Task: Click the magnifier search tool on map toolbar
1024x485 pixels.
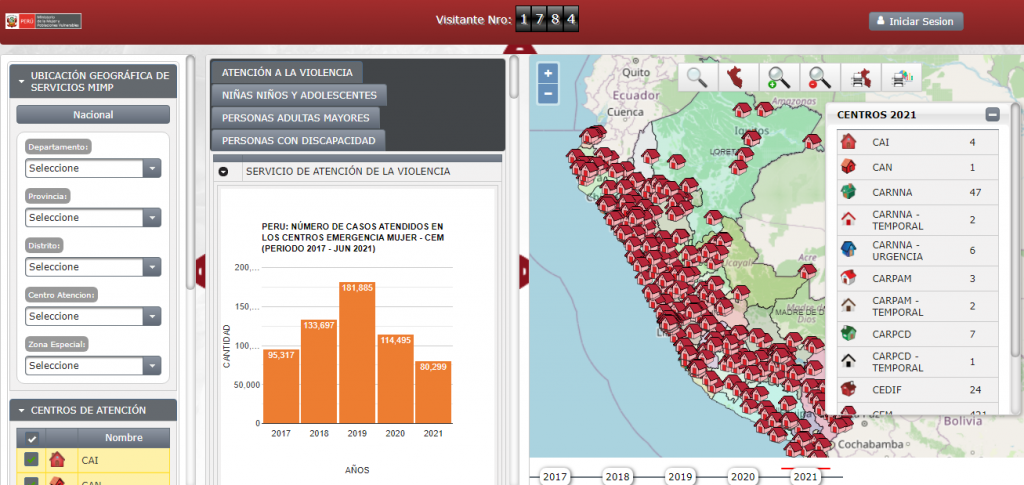Action: 697,77
